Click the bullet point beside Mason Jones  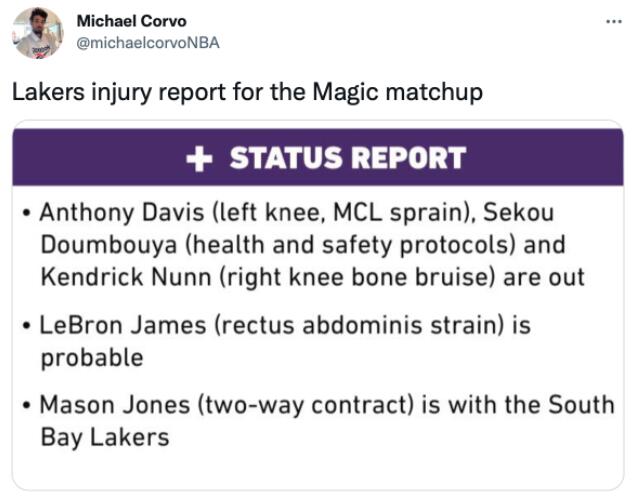(27, 405)
